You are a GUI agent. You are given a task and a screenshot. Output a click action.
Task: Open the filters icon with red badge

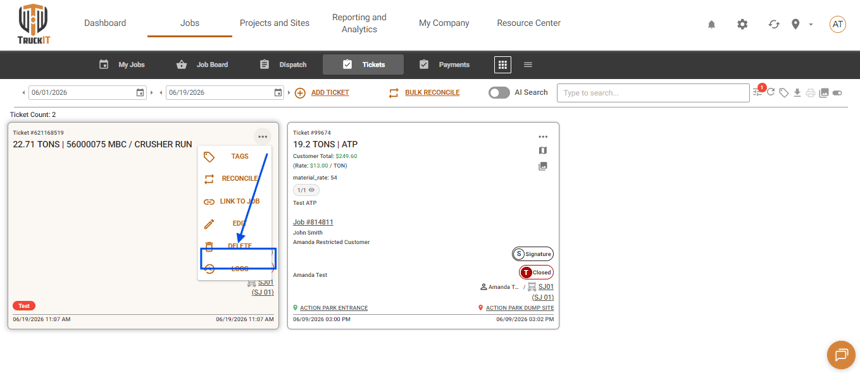tap(758, 92)
